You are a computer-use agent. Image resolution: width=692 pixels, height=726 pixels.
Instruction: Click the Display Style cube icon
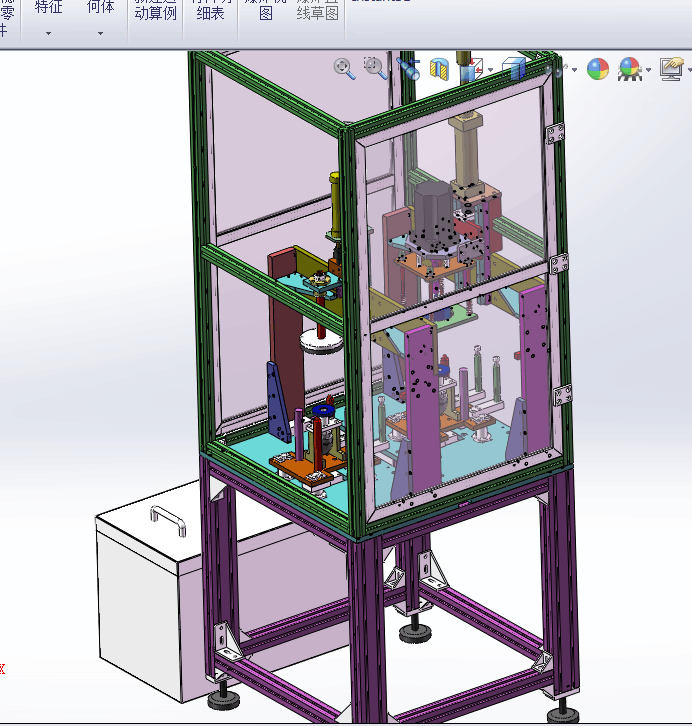coord(513,69)
